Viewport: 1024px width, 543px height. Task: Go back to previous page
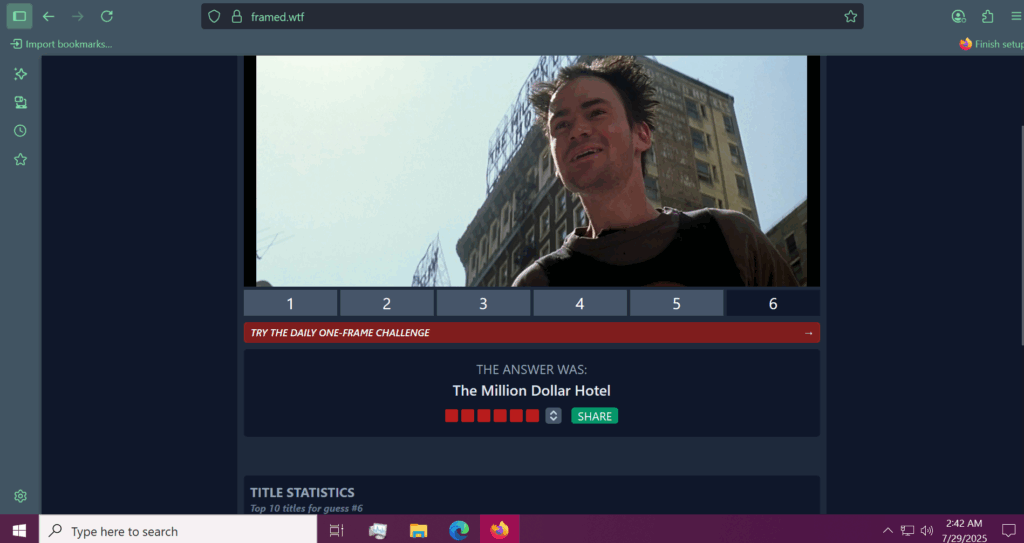(x=48, y=16)
